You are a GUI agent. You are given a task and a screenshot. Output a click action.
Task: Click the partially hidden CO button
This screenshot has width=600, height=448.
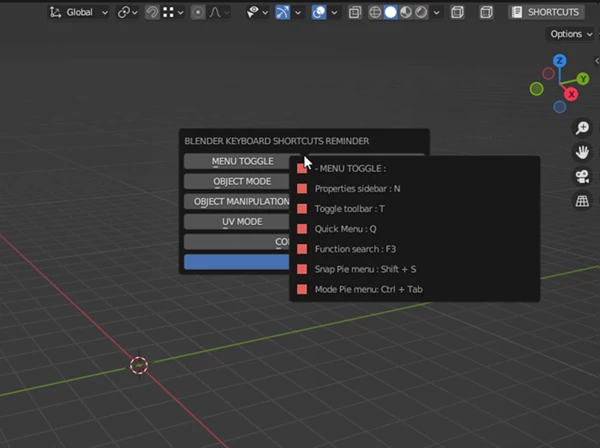click(237, 242)
